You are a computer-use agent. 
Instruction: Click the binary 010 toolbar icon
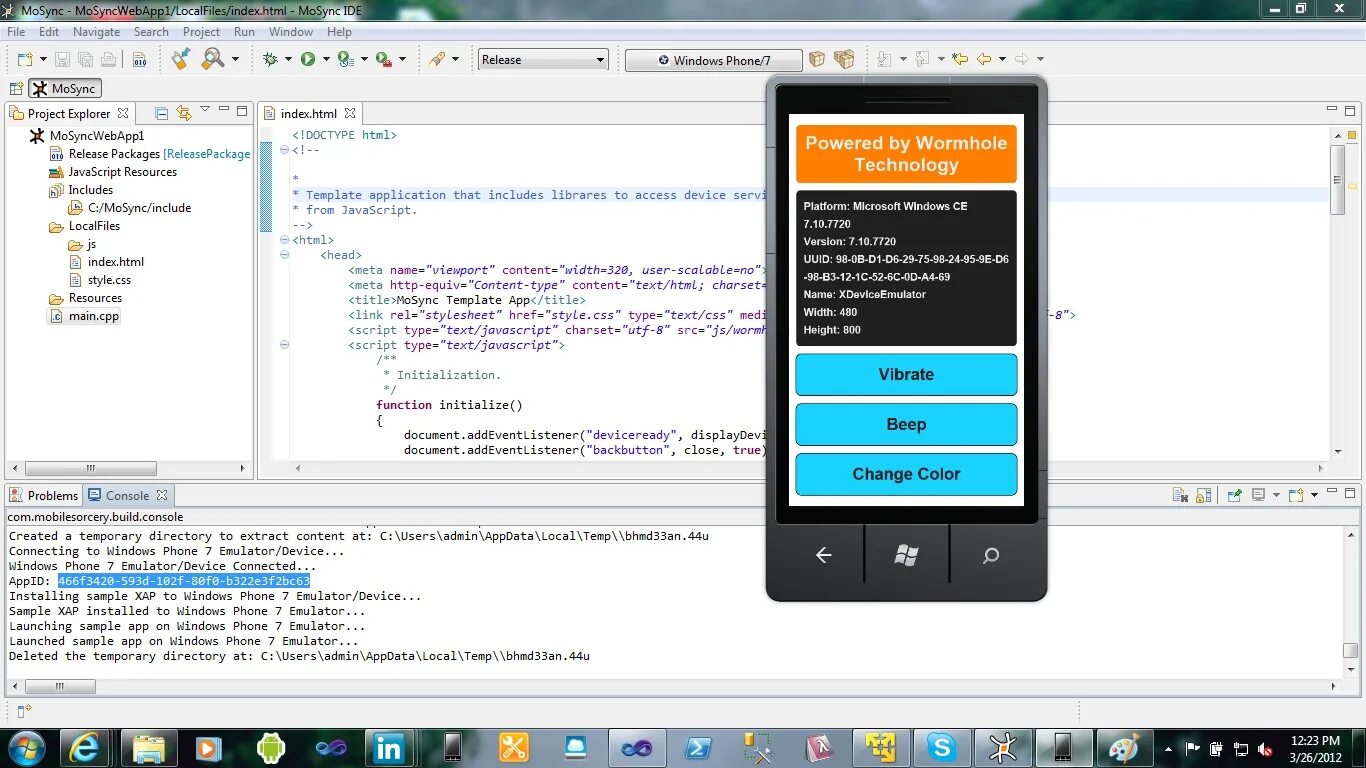pyautogui.click(x=140, y=60)
